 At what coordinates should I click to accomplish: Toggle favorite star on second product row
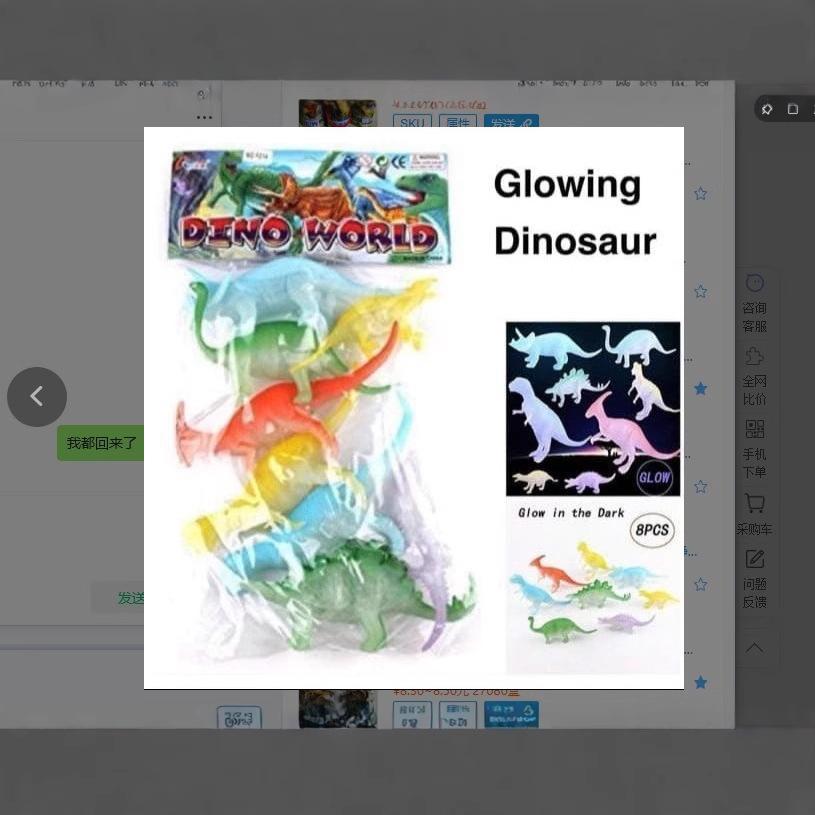point(700,292)
